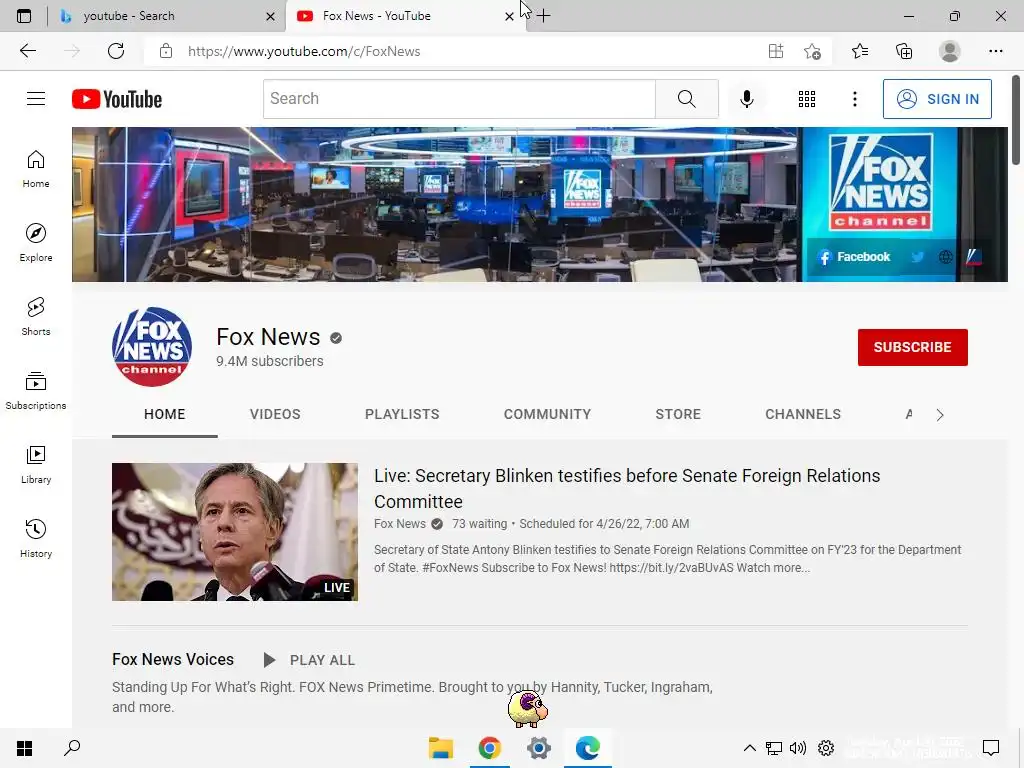Open YouTube settings three-dot menu
1024x768 pixels.
coord(854,99)
